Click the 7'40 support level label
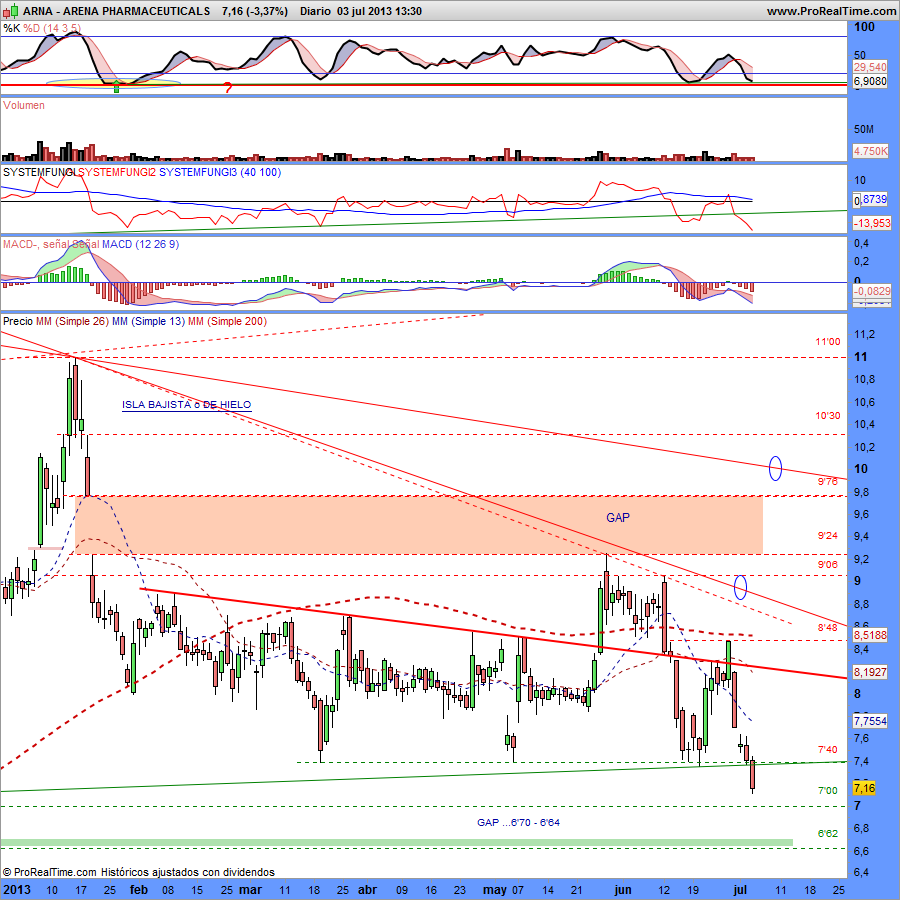 [828, 750]
